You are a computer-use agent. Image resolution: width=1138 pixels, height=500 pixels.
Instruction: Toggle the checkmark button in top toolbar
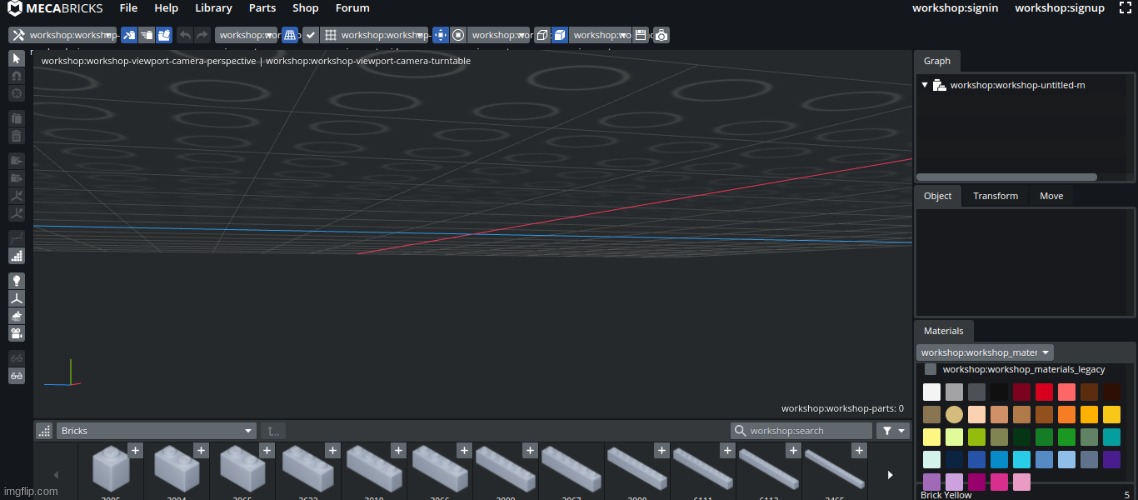(311, 35)
